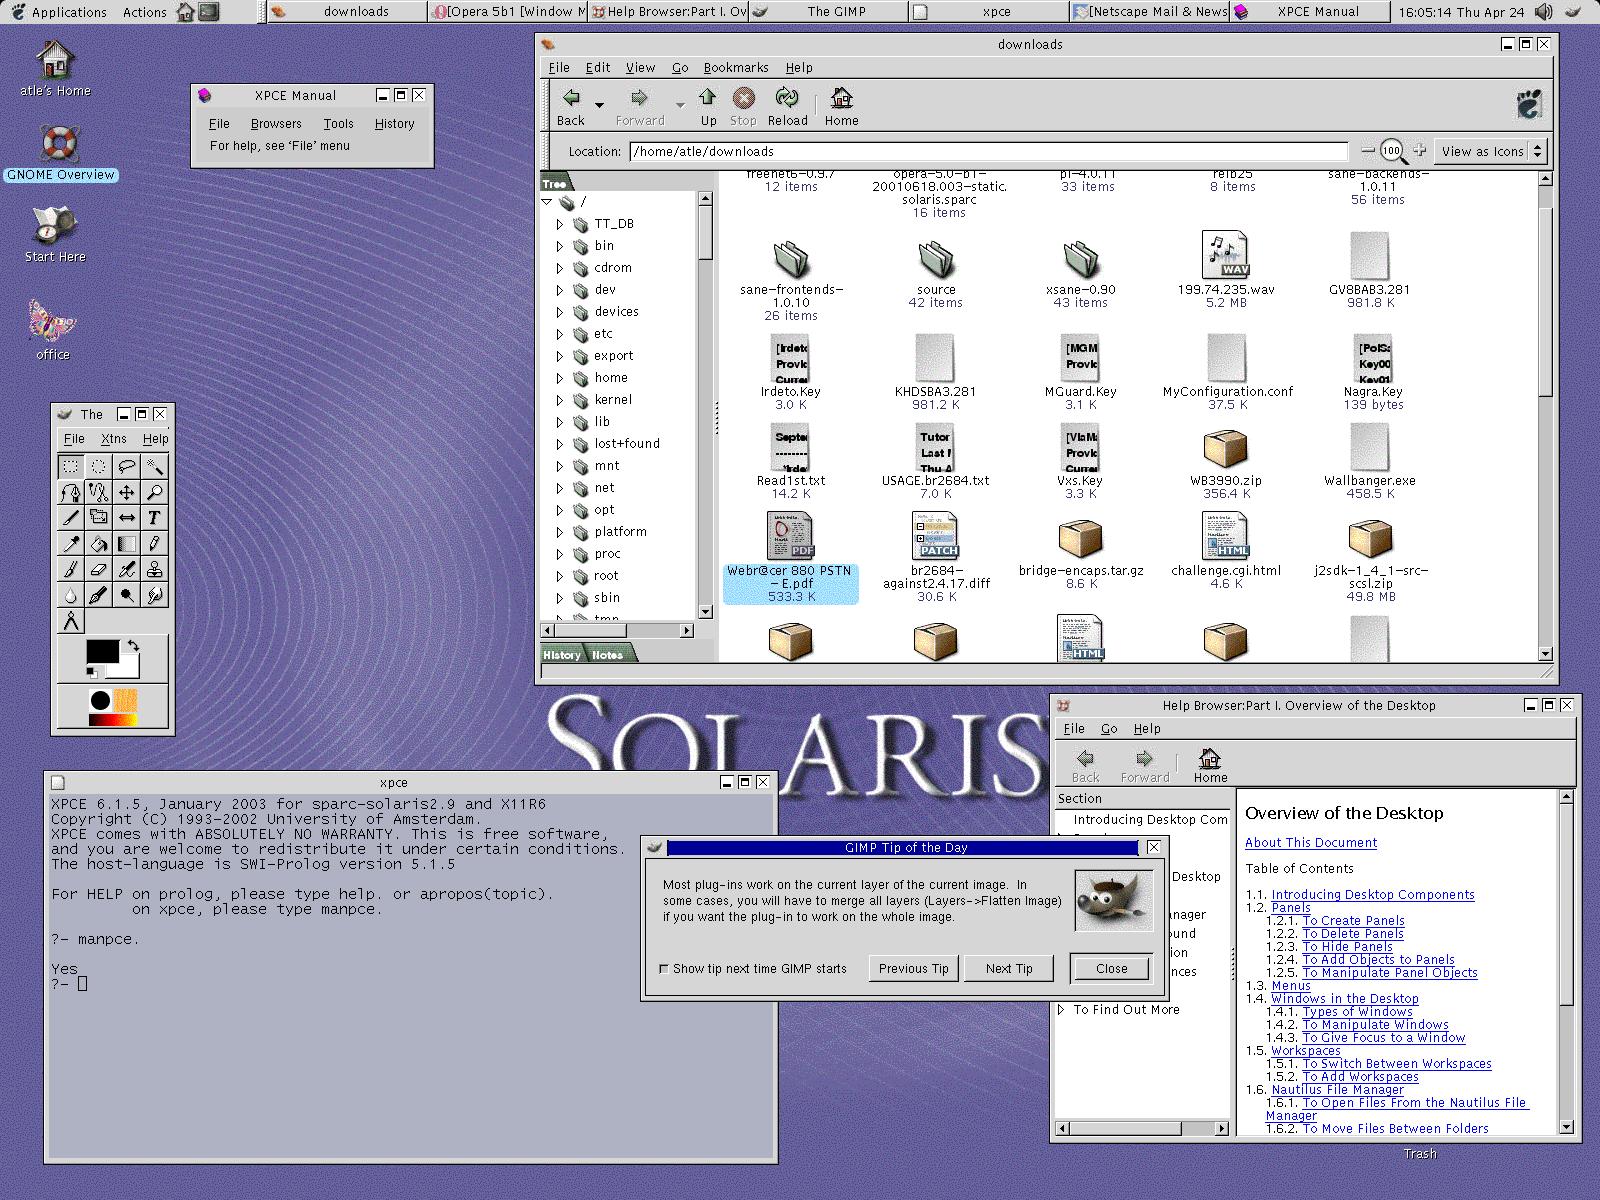Expand the home folder in tree

tap(560, 378)
